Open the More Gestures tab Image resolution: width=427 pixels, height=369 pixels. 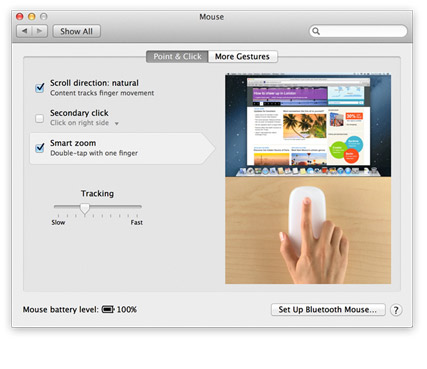[x=242, y=57]
